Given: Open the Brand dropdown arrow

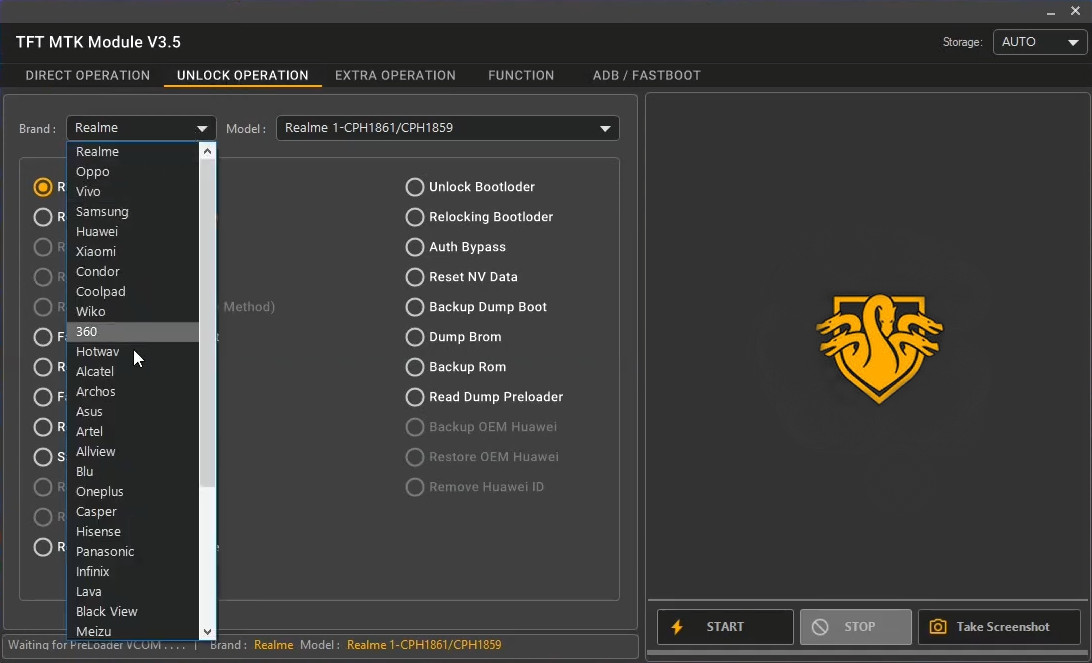Looking at the screenshot, I should [x=201, y=128].
